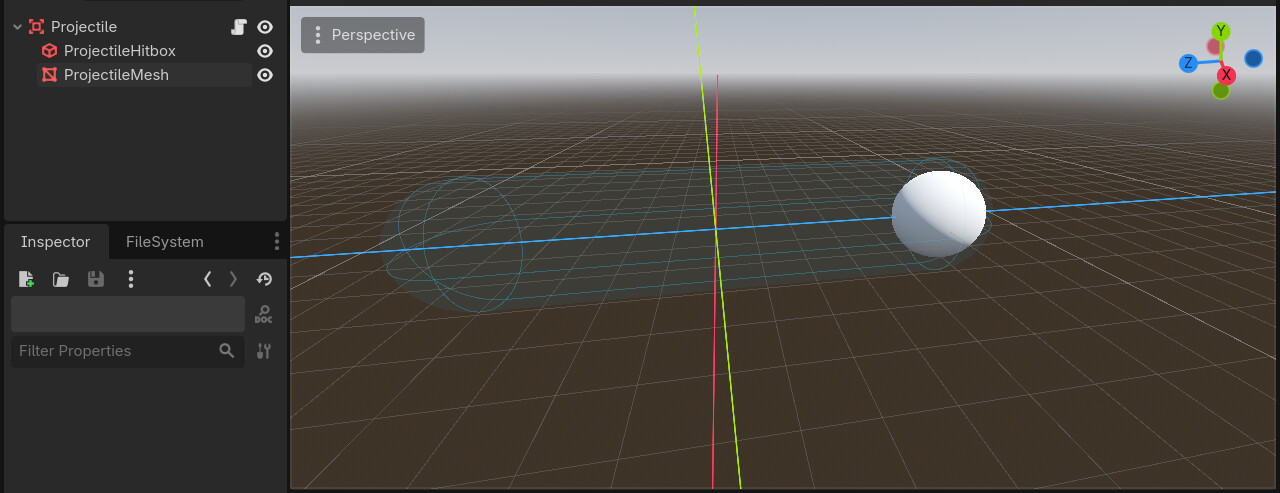The width and height of the screenshot is (1280, 493).
Task: Open the Inspector property tools menu
Action: 264,351
